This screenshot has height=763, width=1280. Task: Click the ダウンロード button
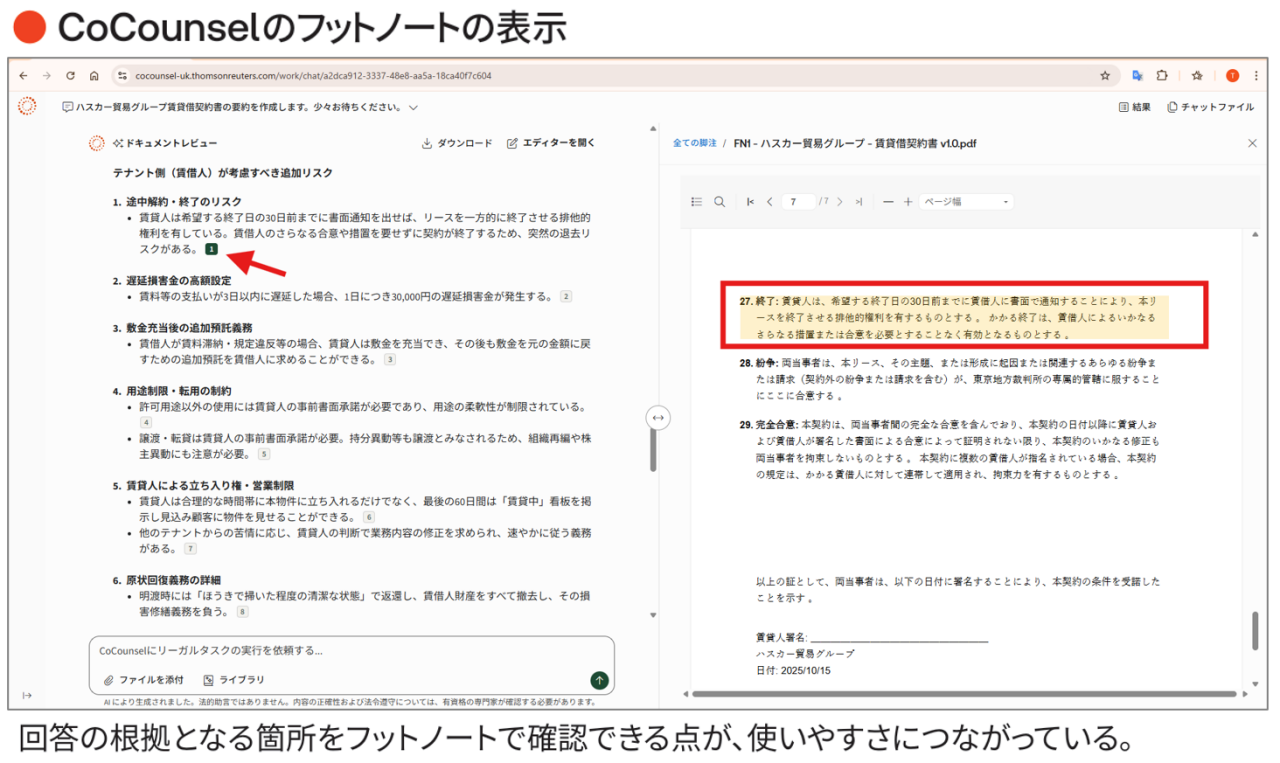click(457, 143)
